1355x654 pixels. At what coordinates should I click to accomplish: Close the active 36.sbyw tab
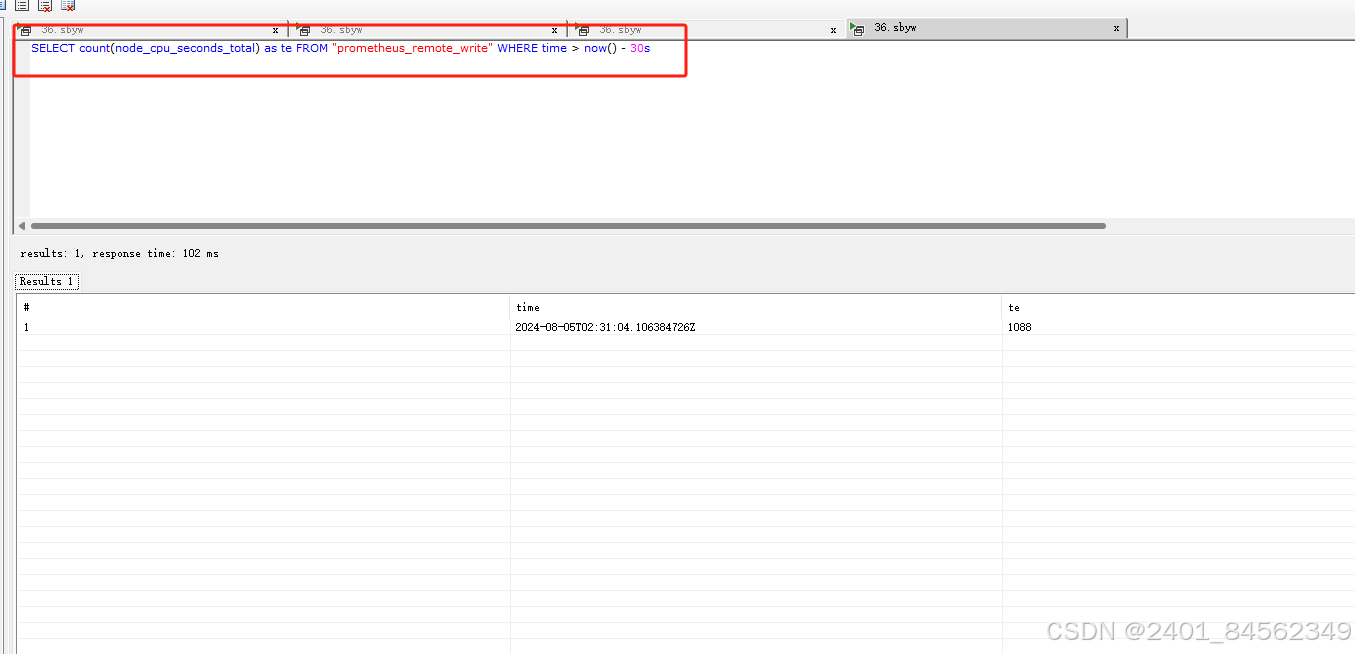pos(1116,29)
